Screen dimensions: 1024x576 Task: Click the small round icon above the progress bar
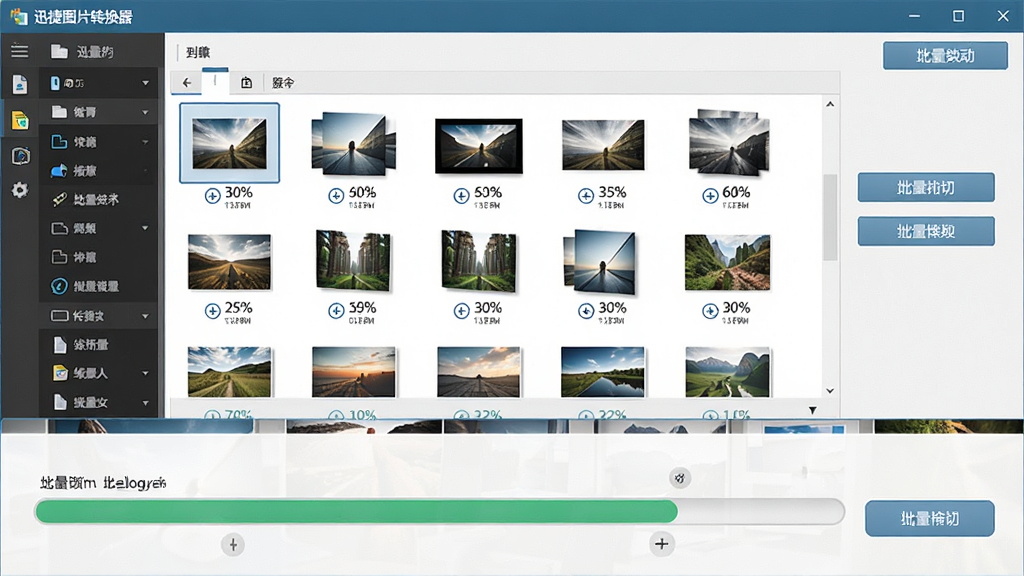coord(680,478)
